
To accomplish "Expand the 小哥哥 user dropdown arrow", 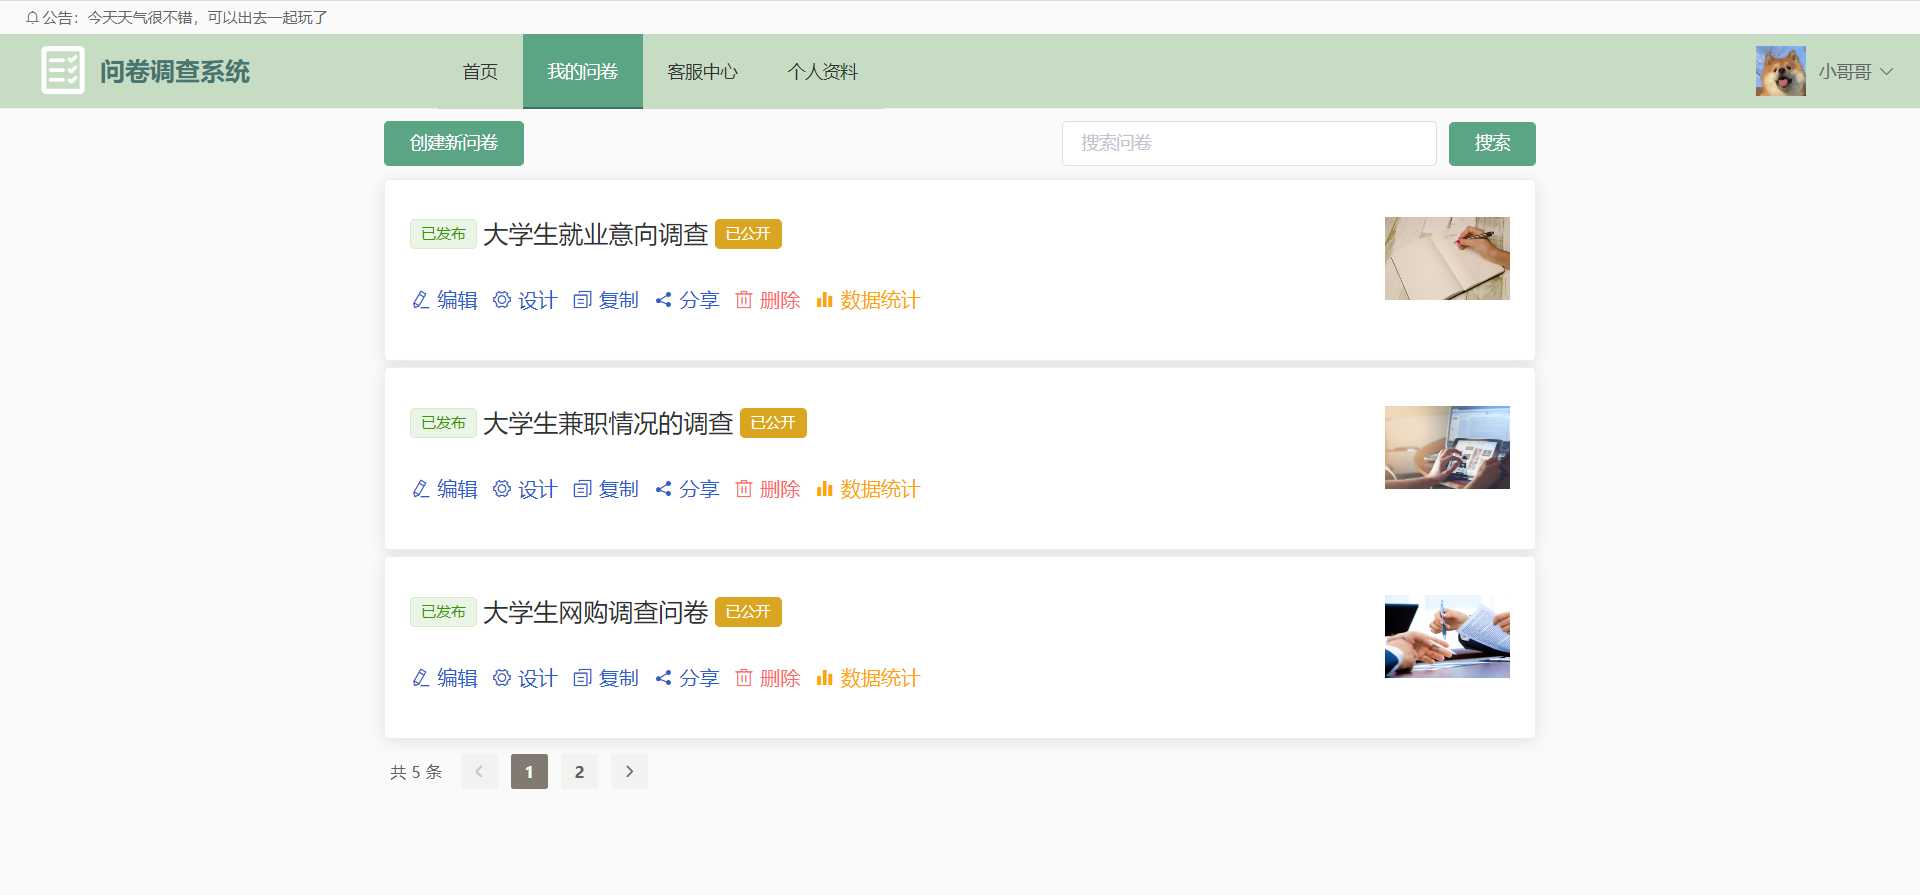I will (1887, 72).
